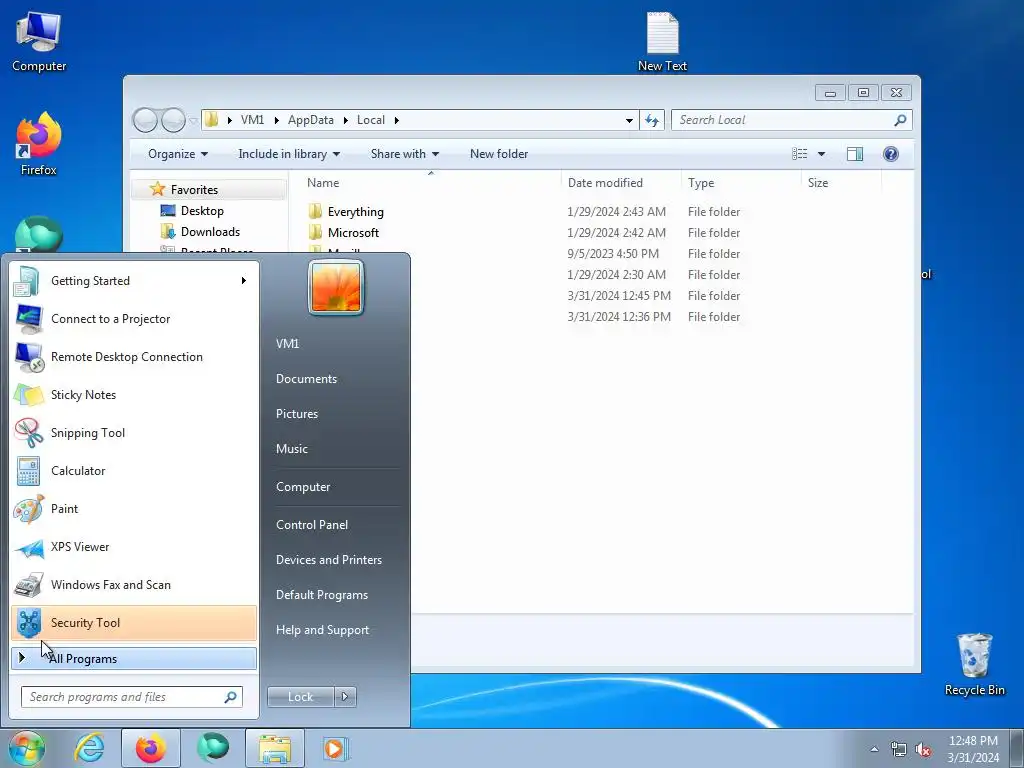Open Control Panel from Start menu
1024x768 pixels.
coord(312,525)
